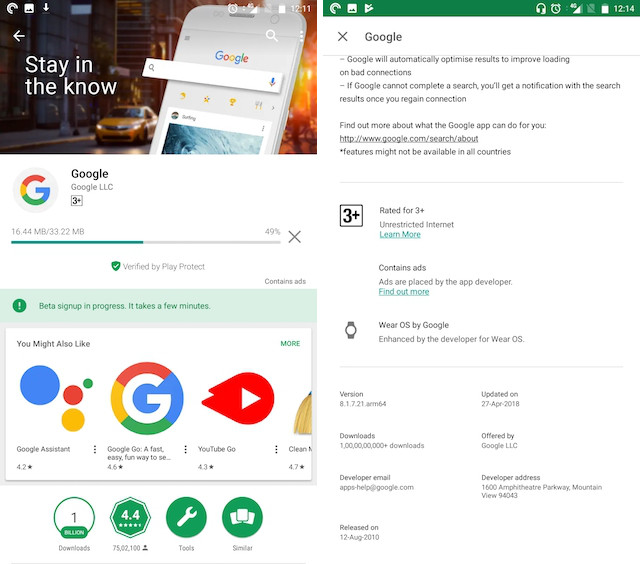The width and height of the screenshot is (640, 564).
Task: Open search magnifier icon in app header
Action: point(271,36)
